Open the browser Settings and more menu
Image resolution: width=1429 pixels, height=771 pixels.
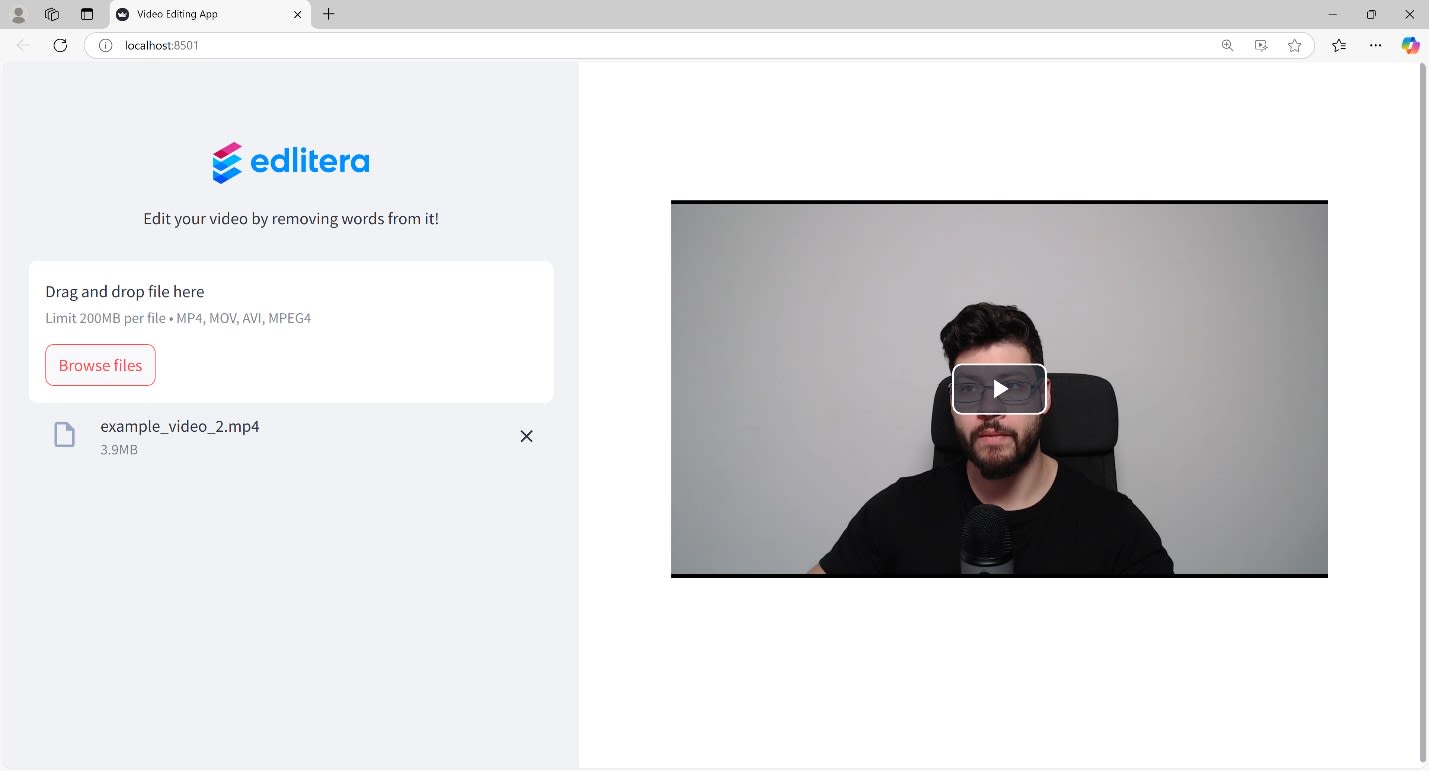tap(1376, 45)
